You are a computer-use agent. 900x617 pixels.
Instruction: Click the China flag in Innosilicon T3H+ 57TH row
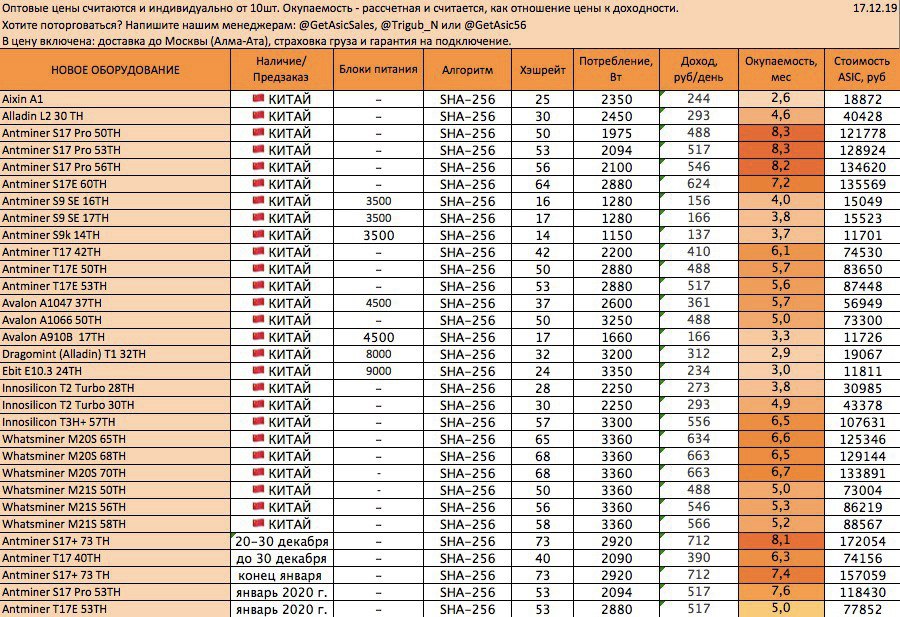258,421
